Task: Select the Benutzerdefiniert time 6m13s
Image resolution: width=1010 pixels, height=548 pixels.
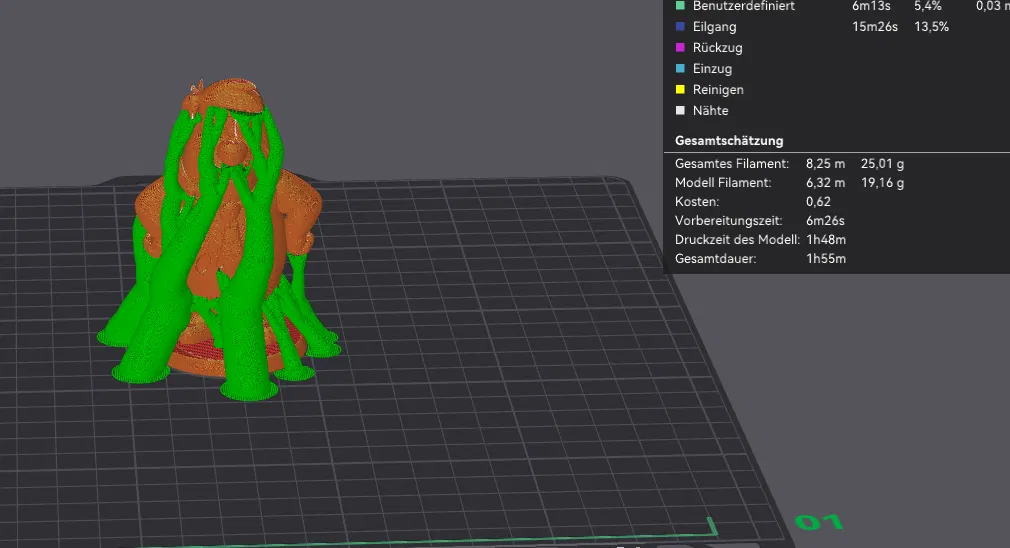Action: (871, 6)
